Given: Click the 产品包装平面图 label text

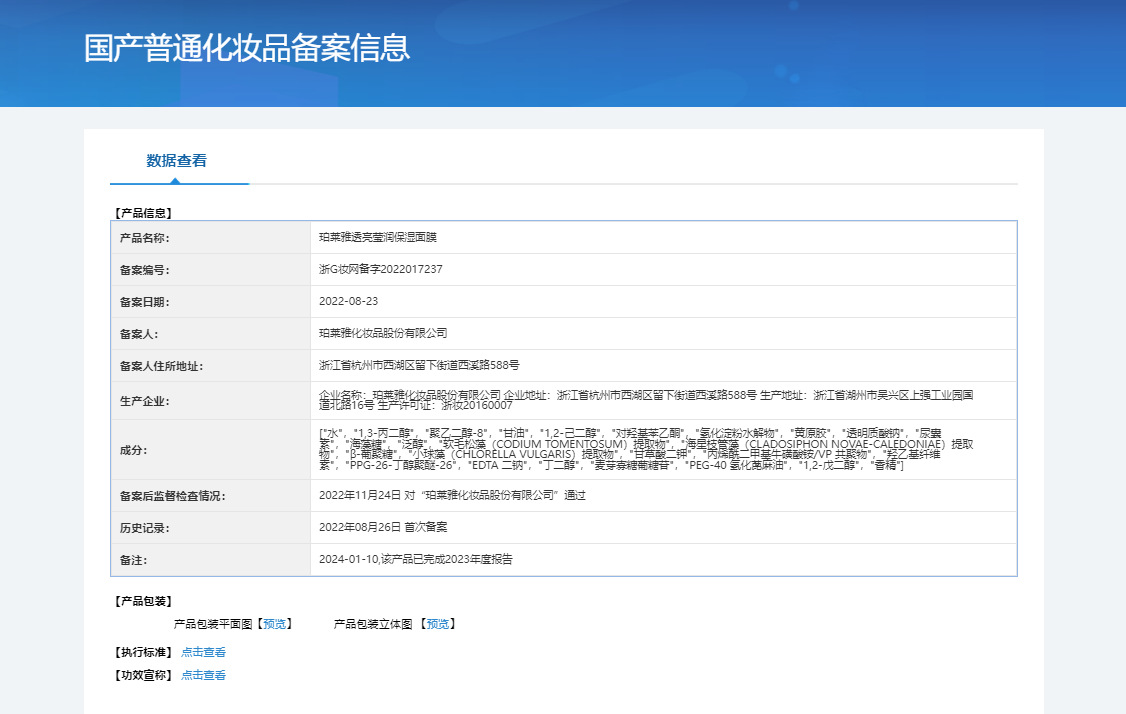Looking at the screenshot, I should [213, 624].
